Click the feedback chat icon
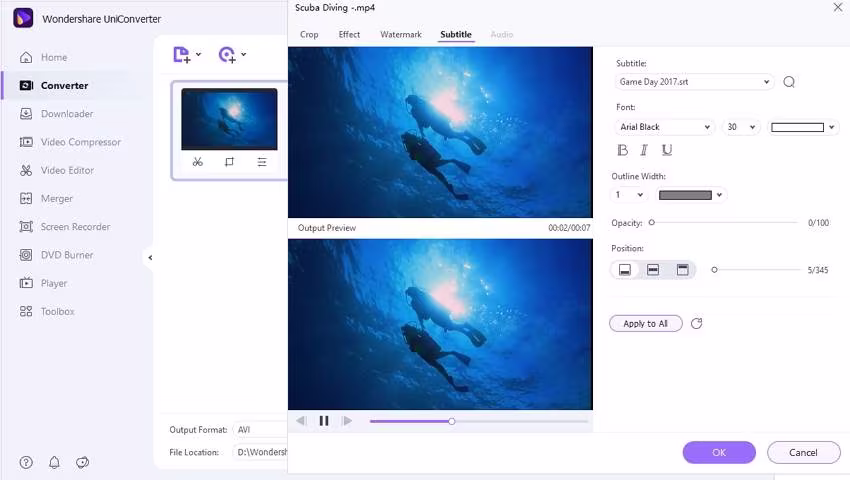 [82, 462]
